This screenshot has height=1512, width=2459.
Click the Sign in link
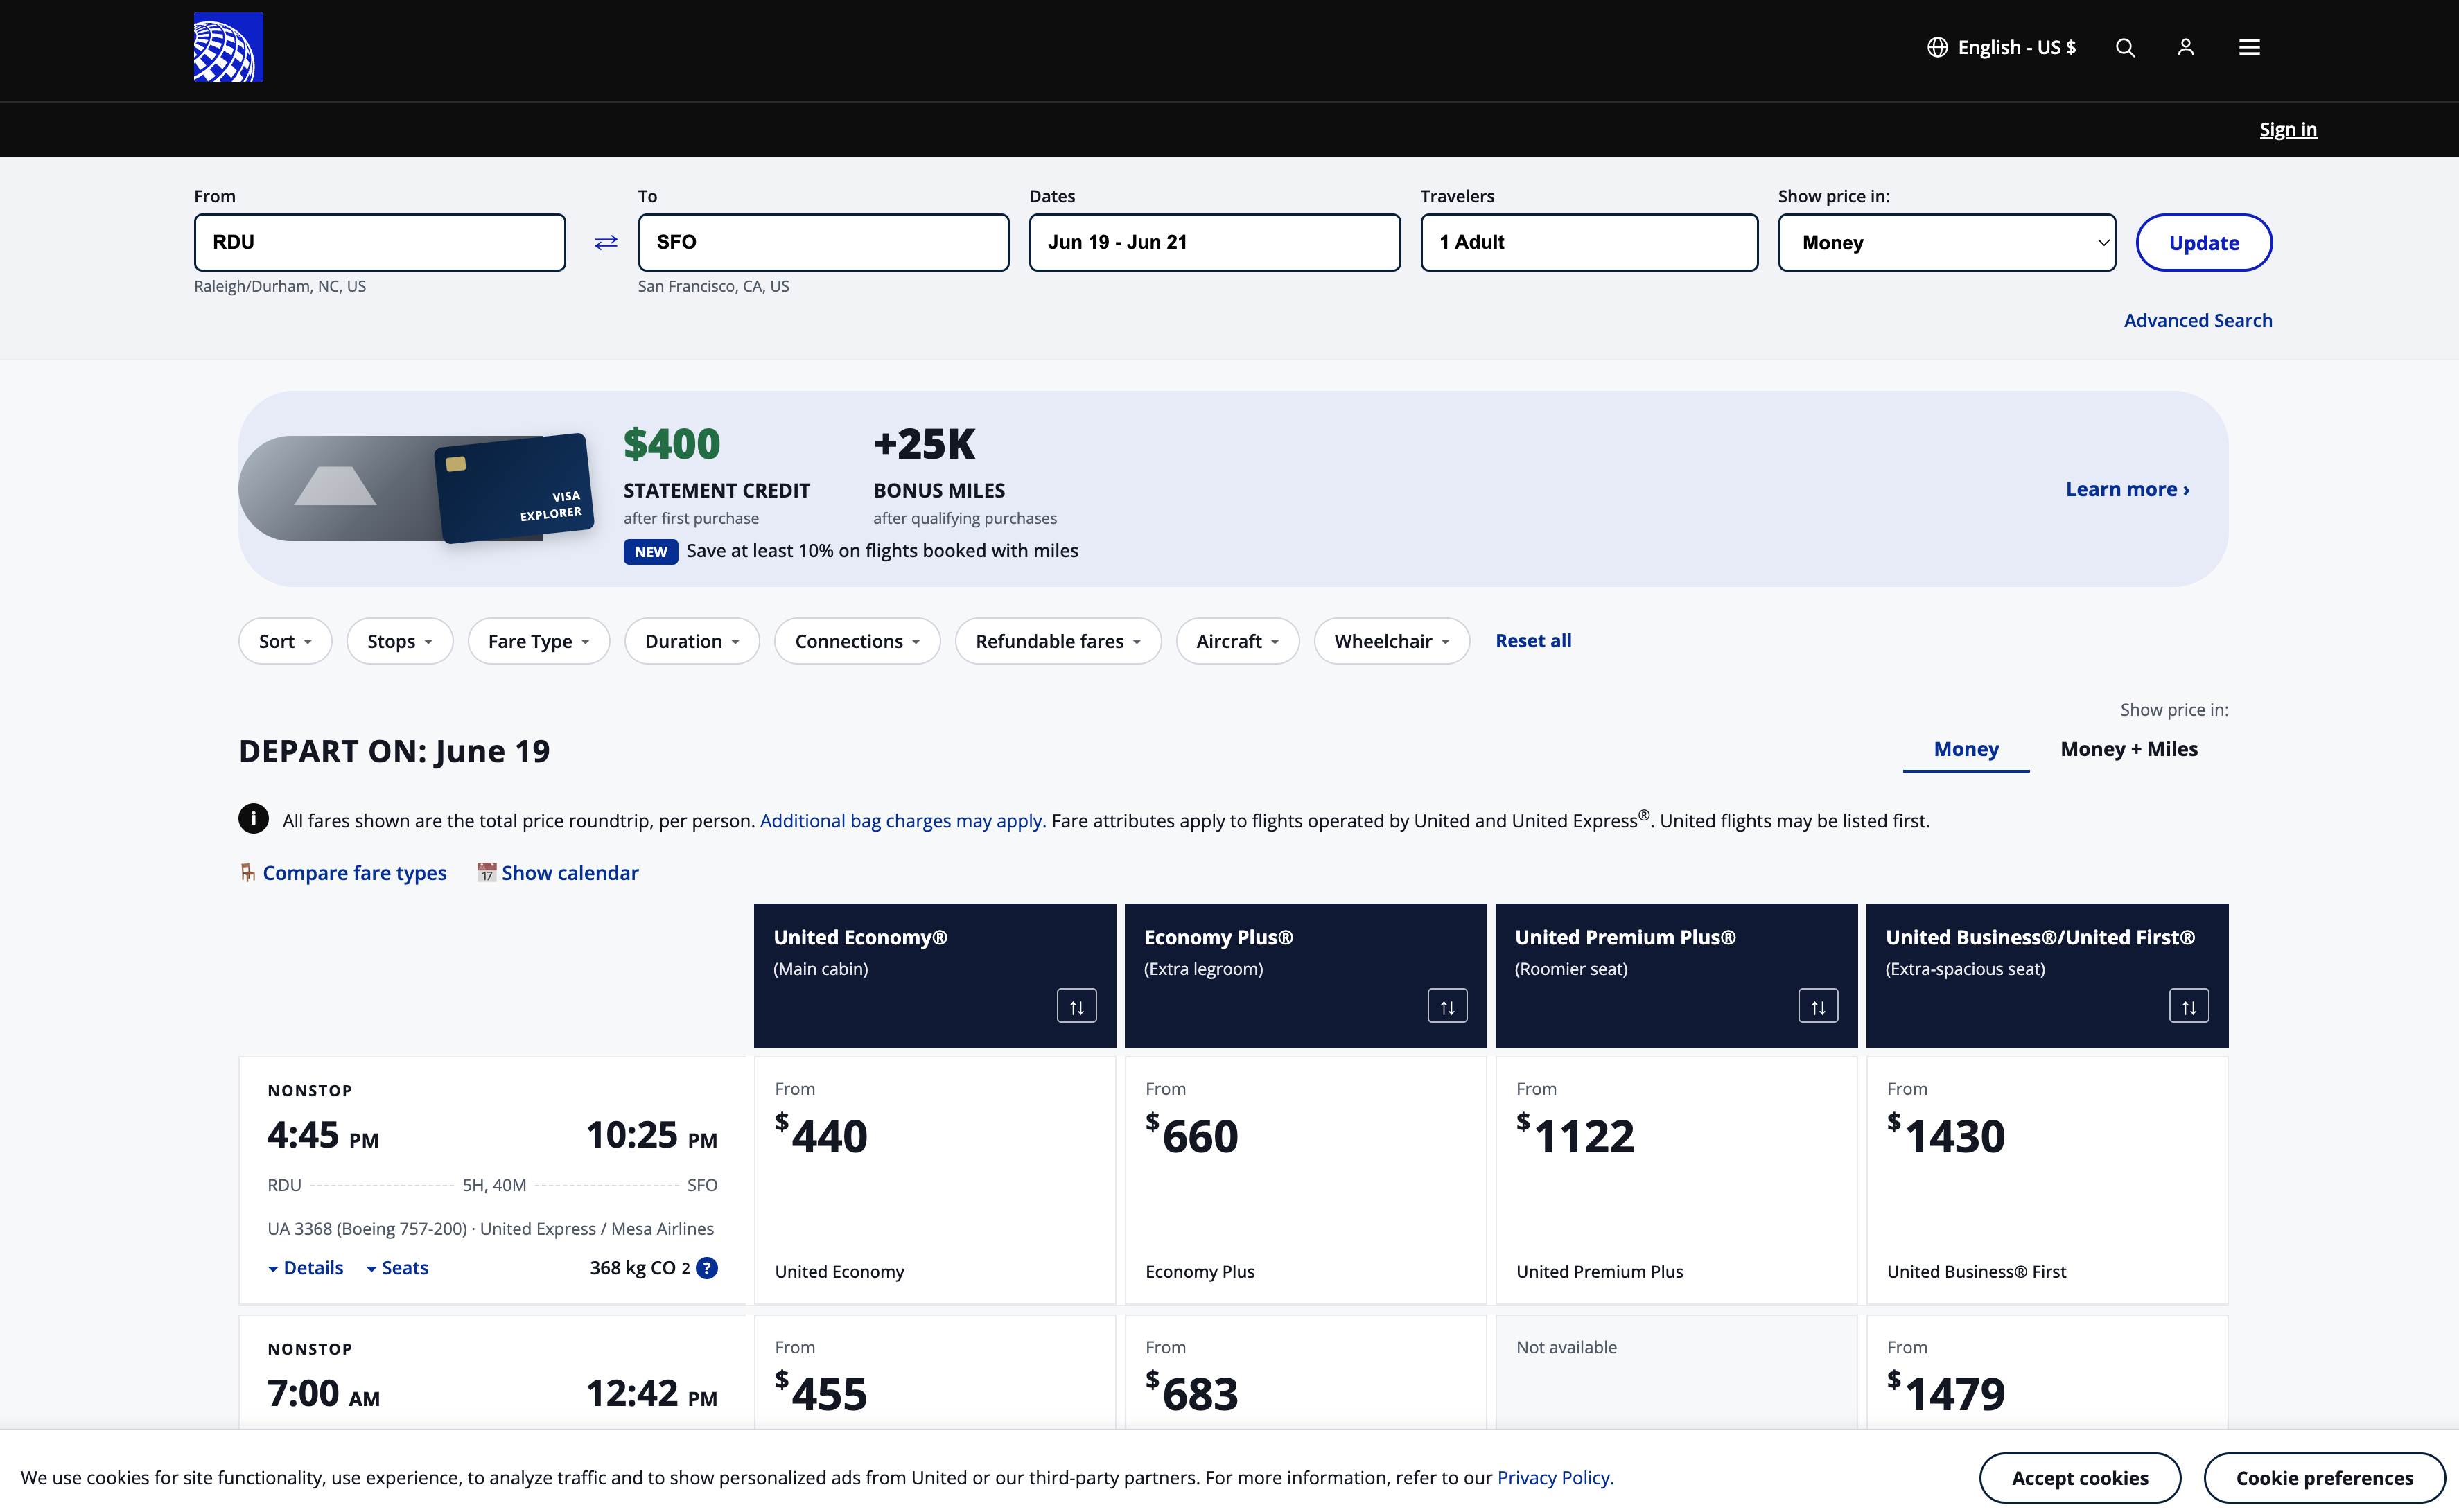[2288, 129]
